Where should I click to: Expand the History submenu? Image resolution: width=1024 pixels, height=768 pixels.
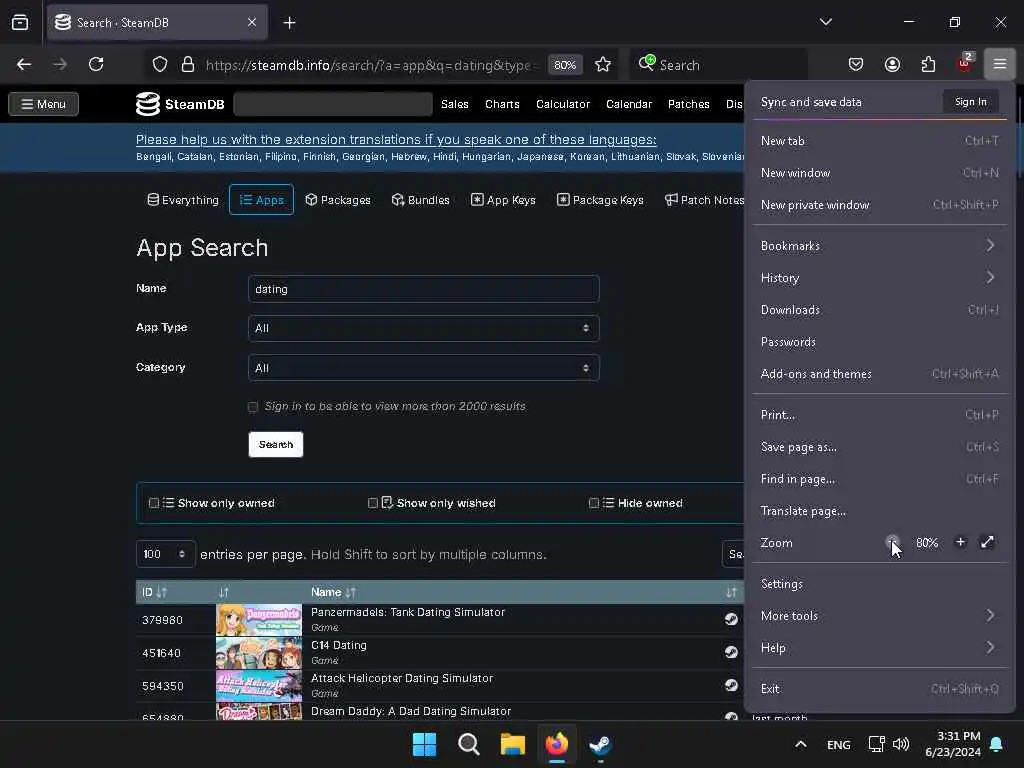[x=879, y=278]
